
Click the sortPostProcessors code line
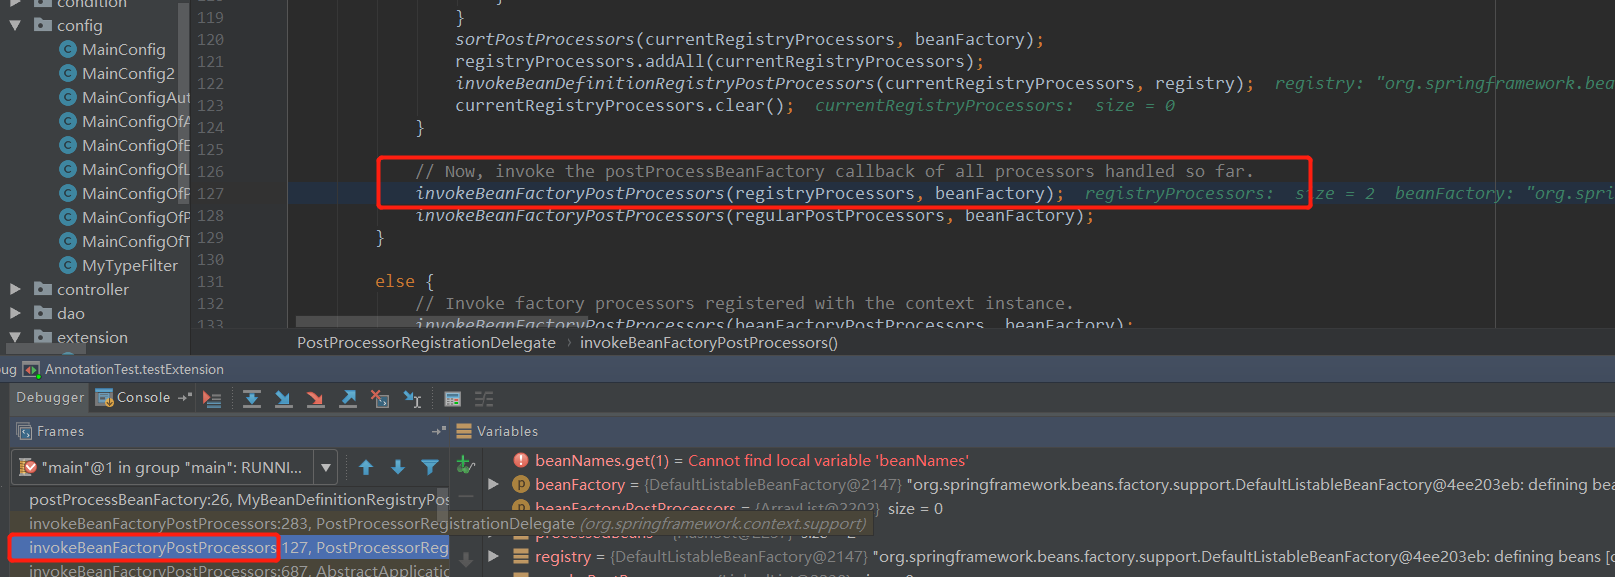pos(749,39)
